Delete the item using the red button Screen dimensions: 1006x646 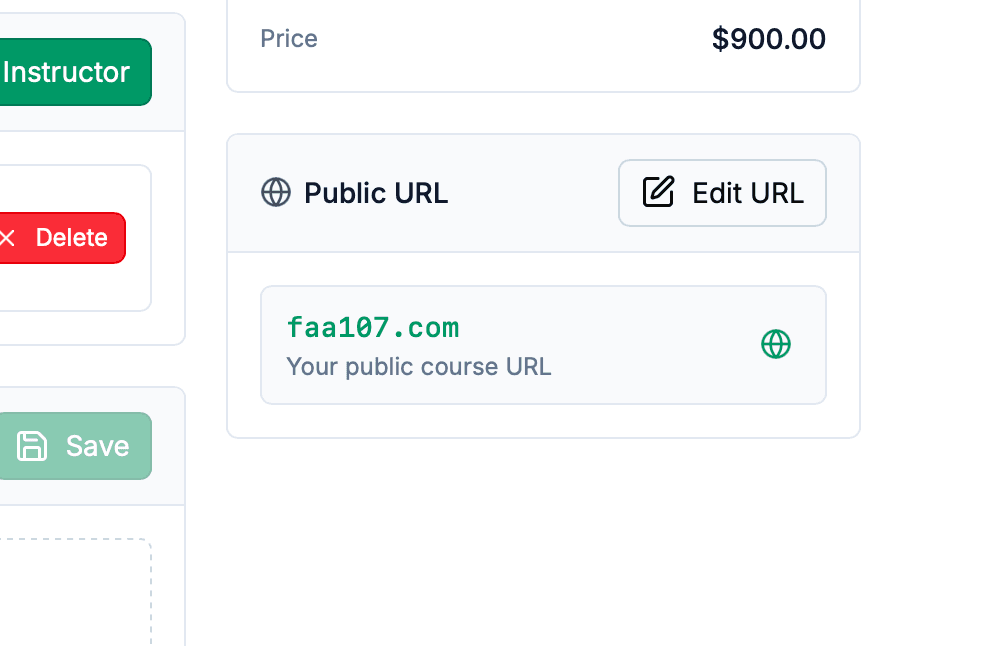tap(60, 238)
